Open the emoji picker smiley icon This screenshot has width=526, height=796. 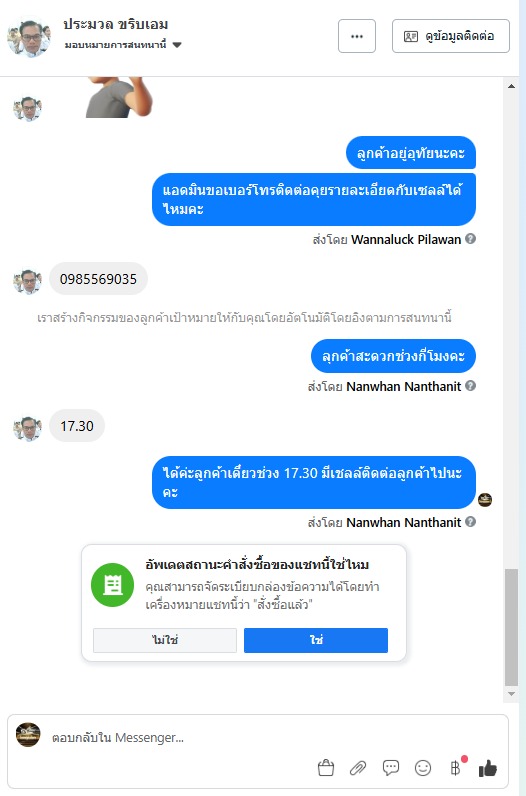pyautogui.click(x=423, y=768)
